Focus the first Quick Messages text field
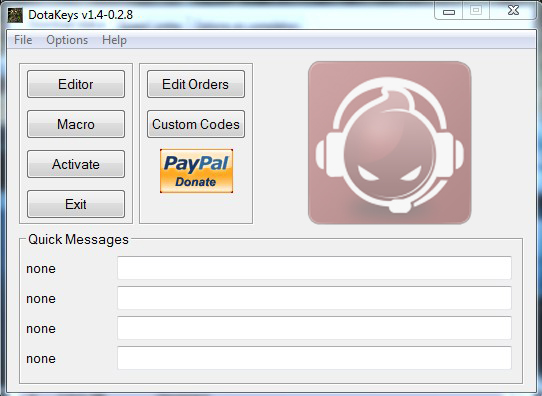Screen dimensions: 542x396 [x=314, y=268]
